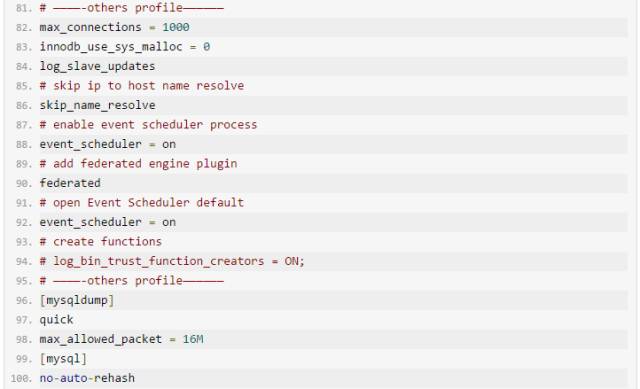Select the 16M value of max_allowed_packet
Screen dimensions: 640x389
pyautogui.click(x=193, y=339)
